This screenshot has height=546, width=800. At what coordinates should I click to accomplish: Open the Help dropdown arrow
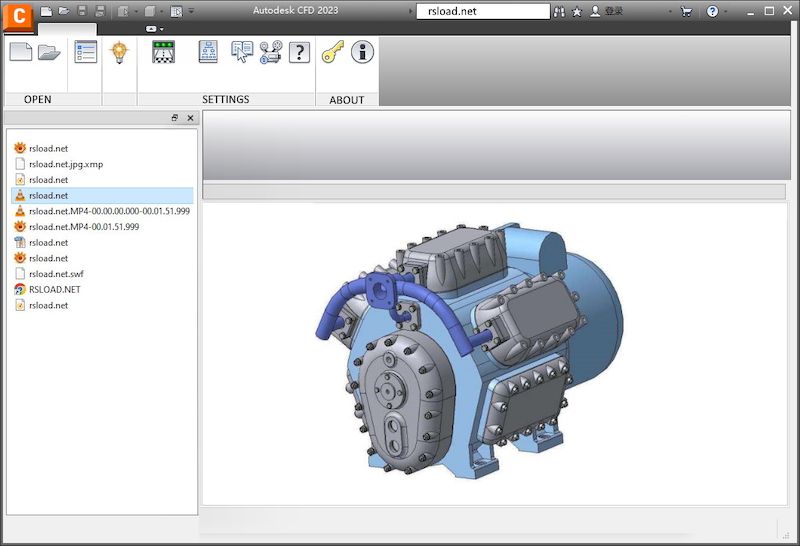coord(726,11)
